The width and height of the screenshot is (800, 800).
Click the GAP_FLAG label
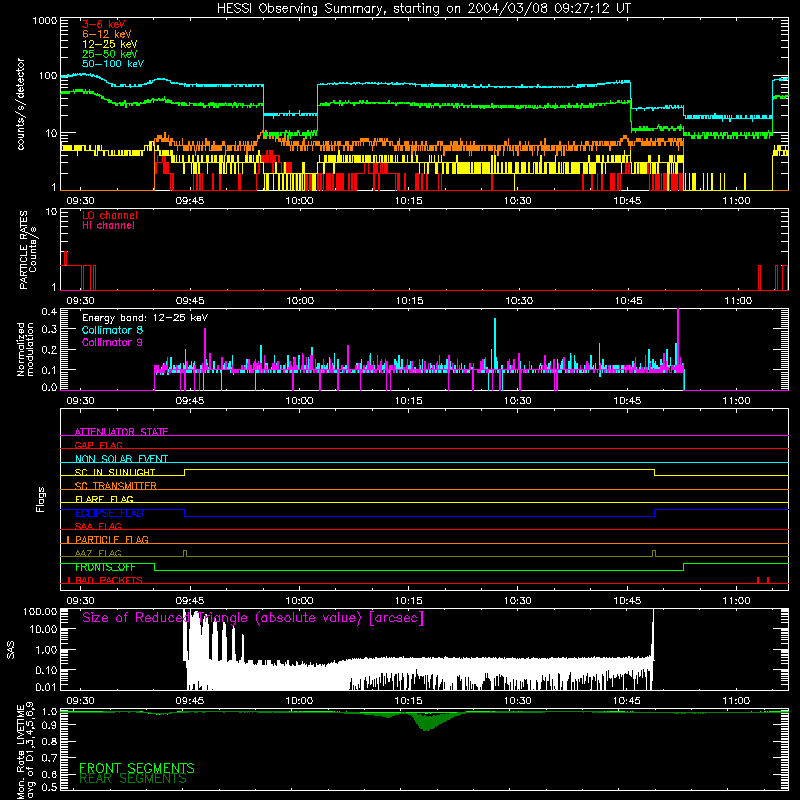98,445
